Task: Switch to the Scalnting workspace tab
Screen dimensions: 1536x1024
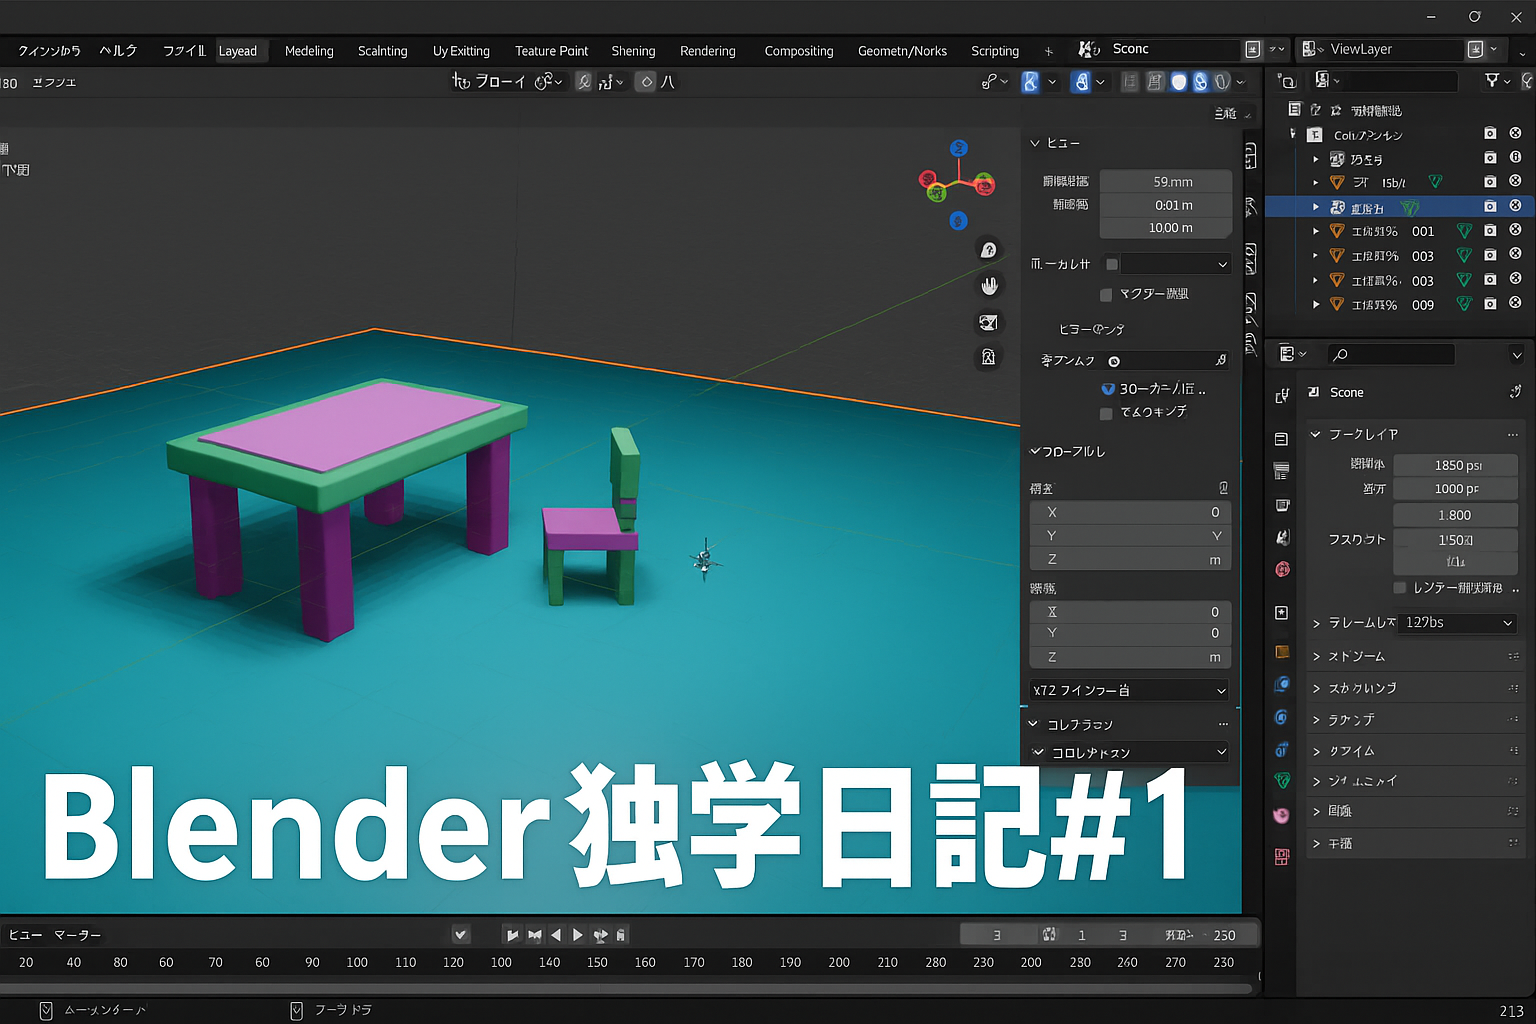Action: pos(382,51)
